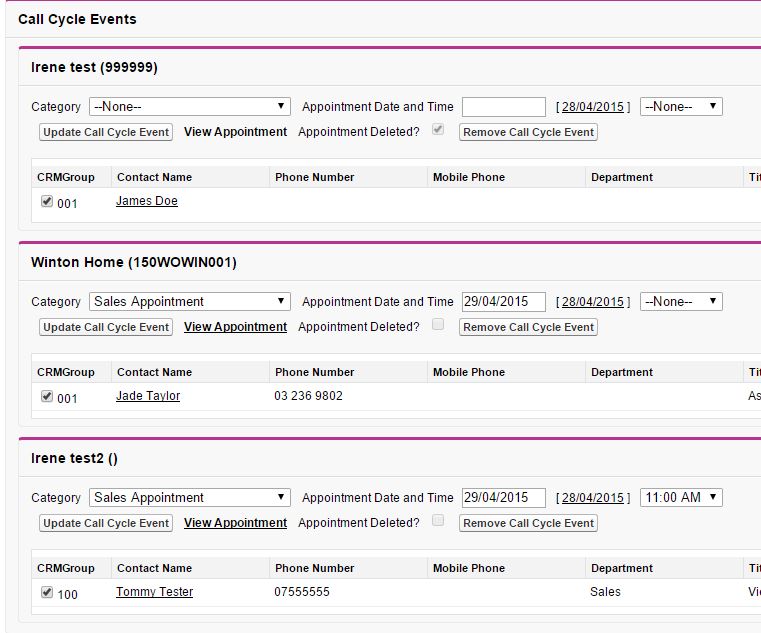Open Category dropdown for Irene test
The width and height of the screenshot is (761, 633).
189,107
